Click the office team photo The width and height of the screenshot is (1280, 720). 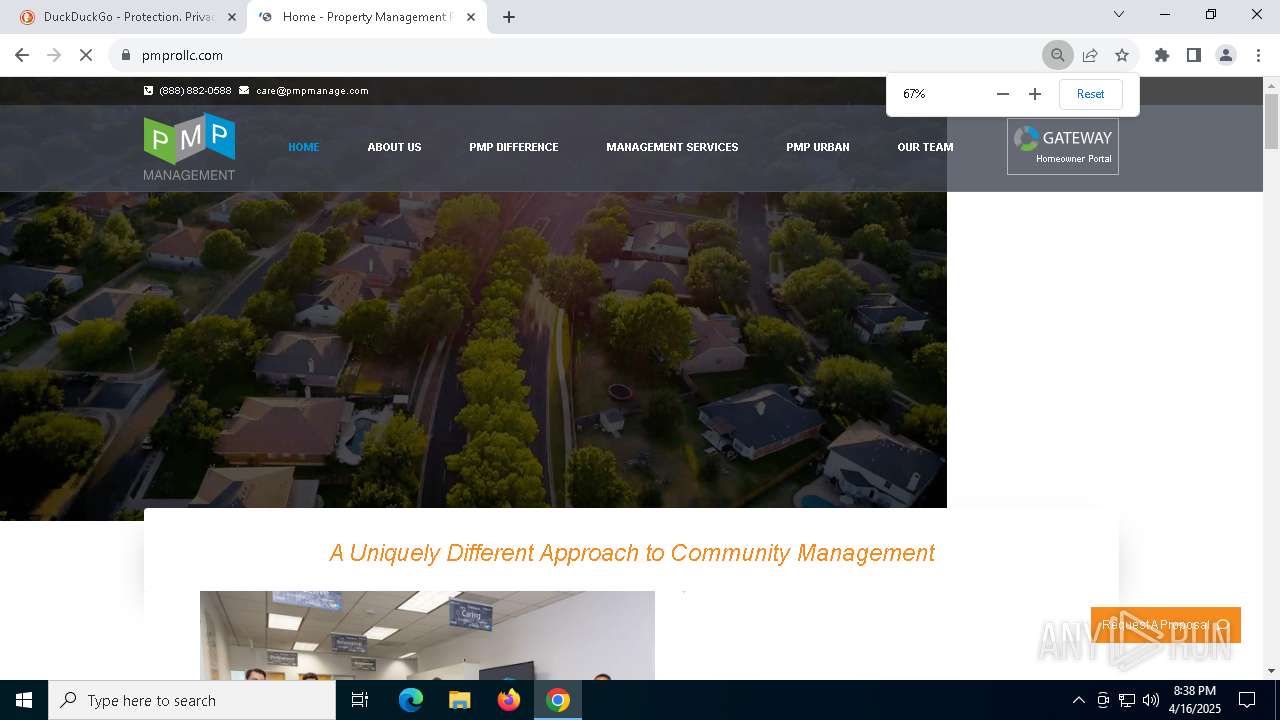coord(427,636)
